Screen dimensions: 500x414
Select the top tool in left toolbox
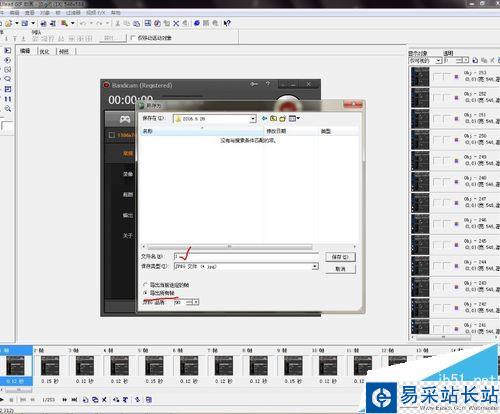(x=8, y=50)
